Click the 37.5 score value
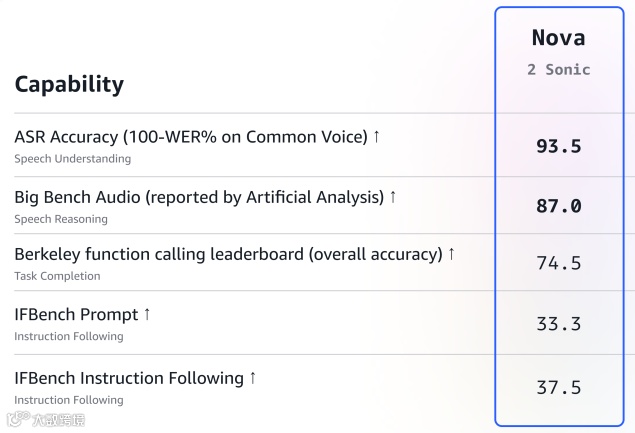Viewport: 635px width, 433px height. point(558,387)
